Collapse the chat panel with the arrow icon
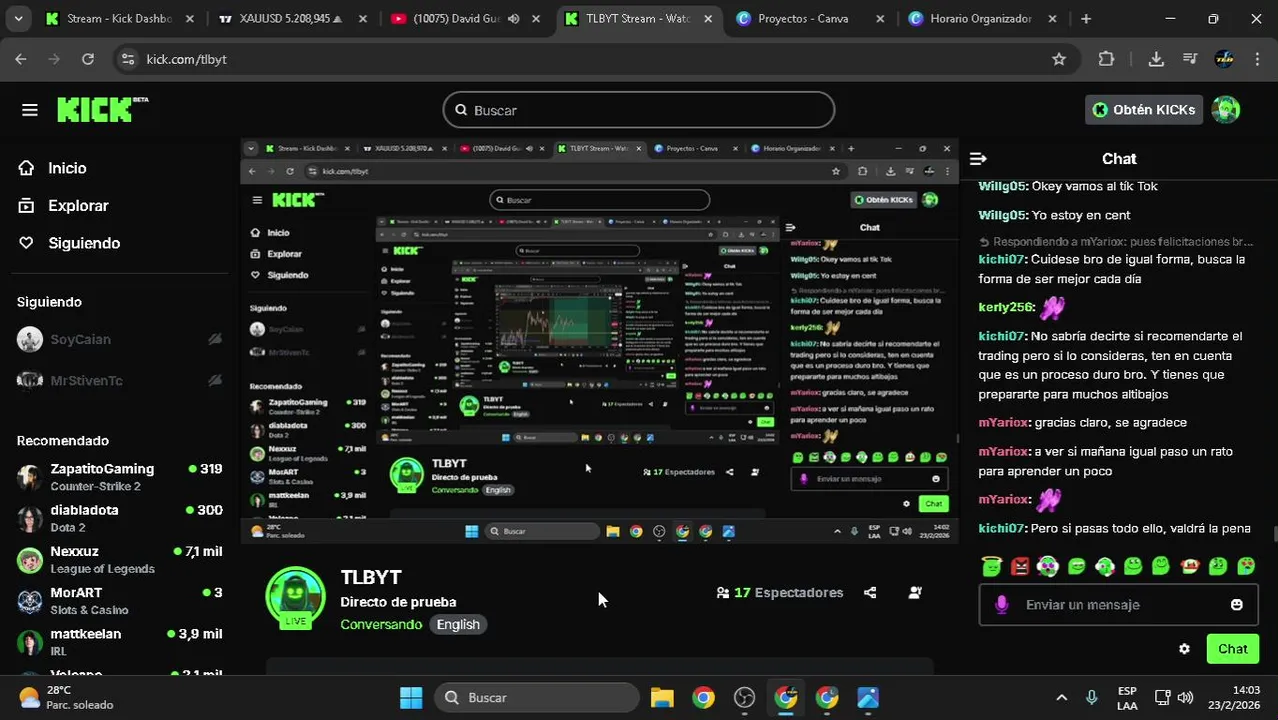The width and height of the screenshot is (1278, 720). click(978, 159)
